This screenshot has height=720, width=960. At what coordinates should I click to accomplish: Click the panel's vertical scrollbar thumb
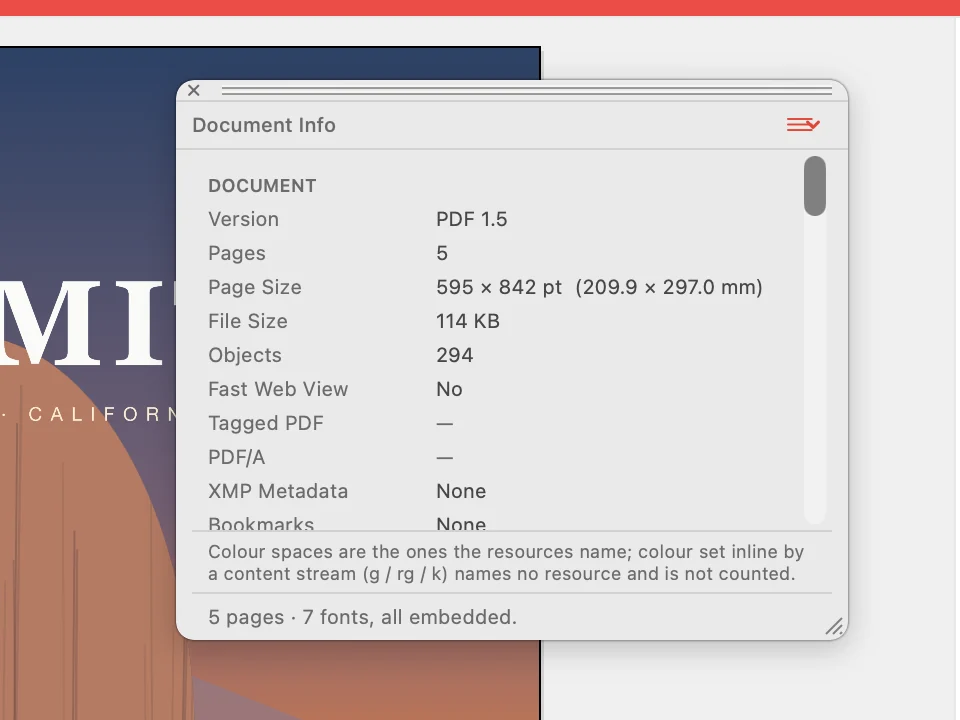pyautogui.click(x=815, y=186)
